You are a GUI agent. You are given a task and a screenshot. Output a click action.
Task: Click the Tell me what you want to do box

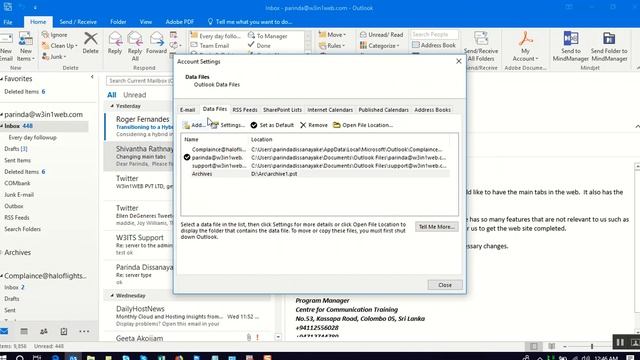(x=250, y=22)
